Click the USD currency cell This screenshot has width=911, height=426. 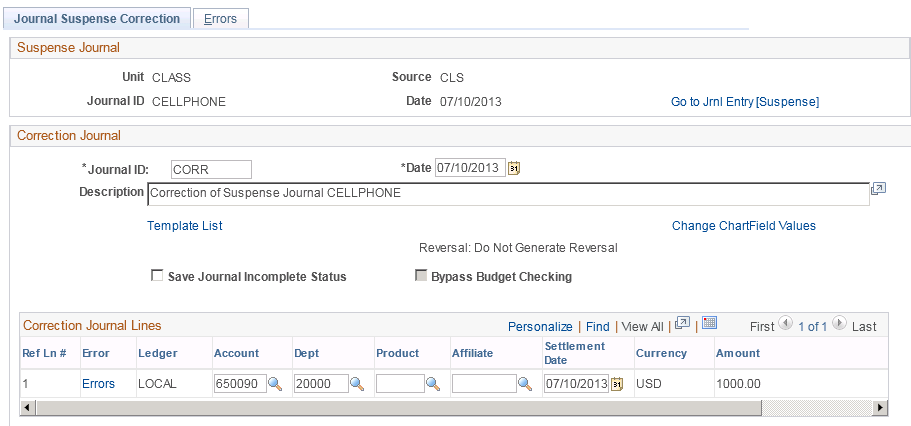click(x=648, y=384)
